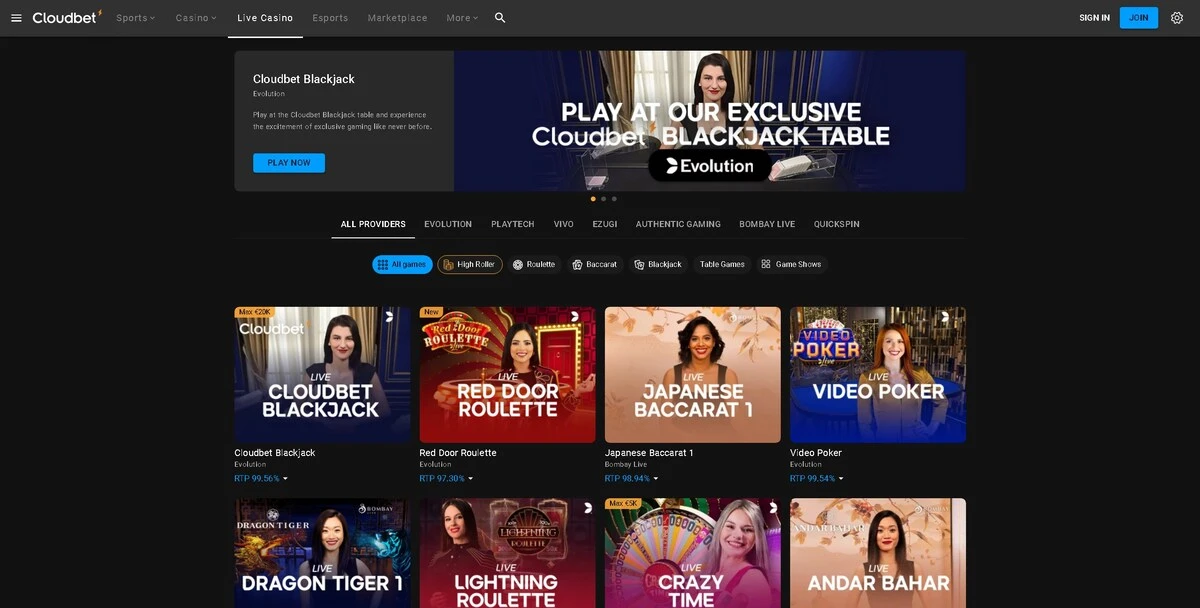The image size is (1200, 608).
Task: Switch to the AUTHENTIC GAMING tab
Action: pyautogui.click(x=678, y=224)
